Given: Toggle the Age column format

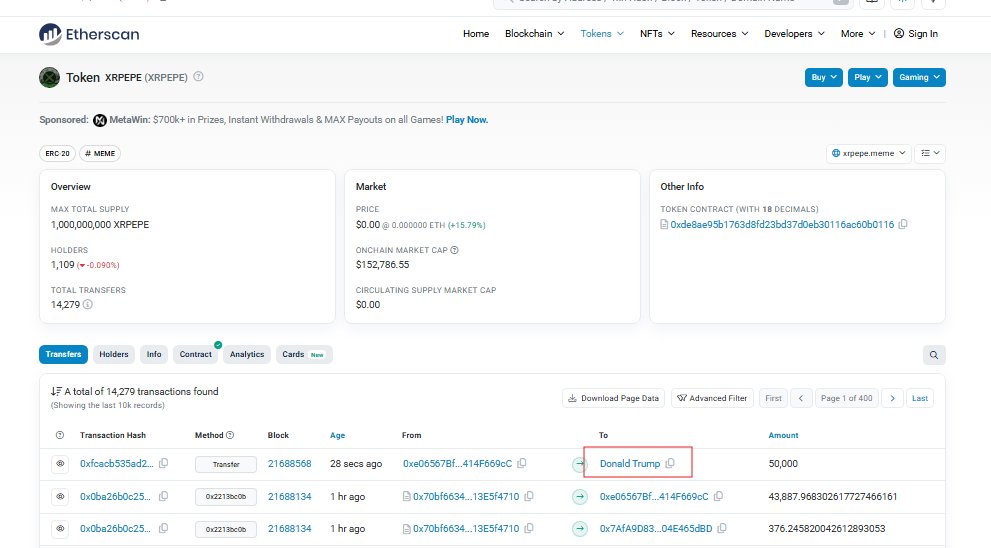Looking at the screenshot, I should [337, 435].
